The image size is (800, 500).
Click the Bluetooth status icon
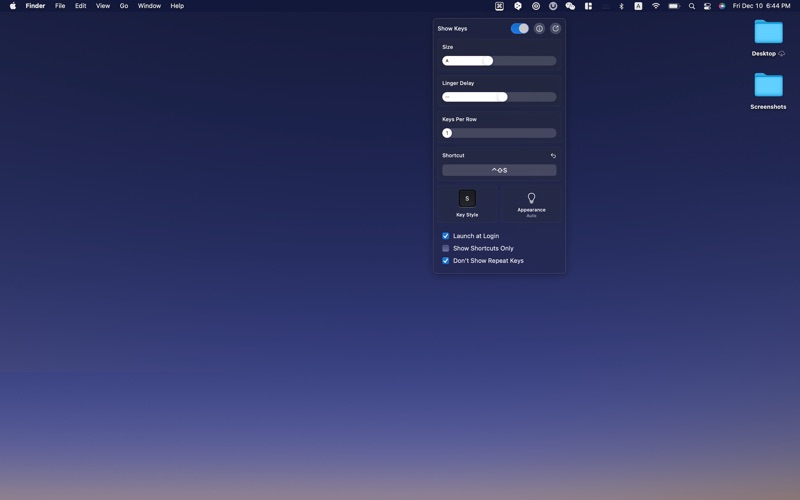click(621, 6)
